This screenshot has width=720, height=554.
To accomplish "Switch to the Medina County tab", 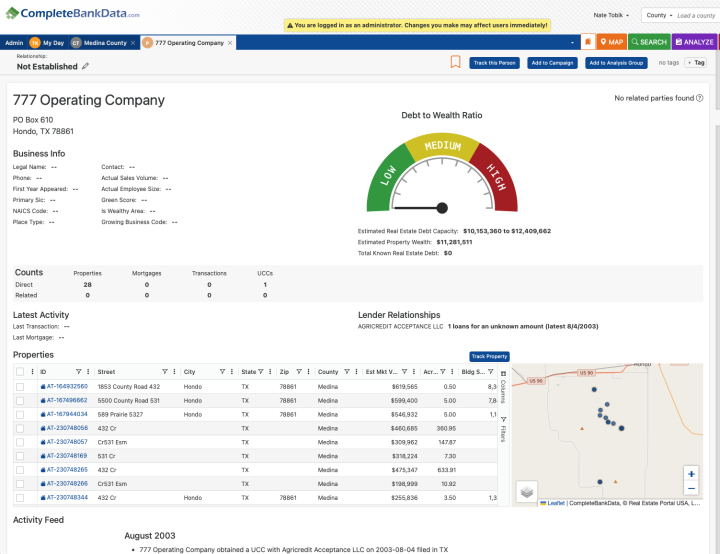I will click(x=105, y=43).
